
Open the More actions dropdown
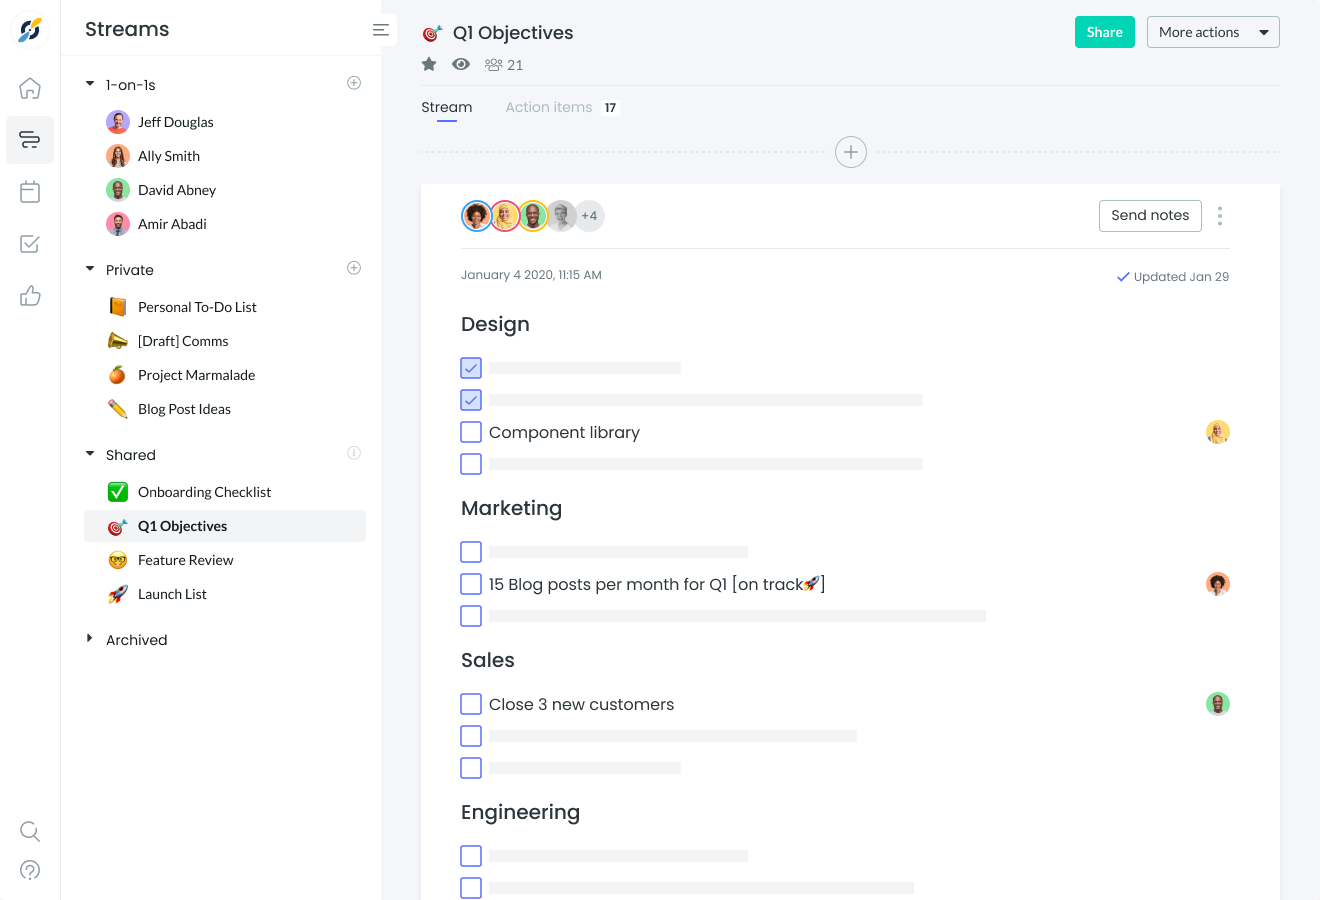1212,32
